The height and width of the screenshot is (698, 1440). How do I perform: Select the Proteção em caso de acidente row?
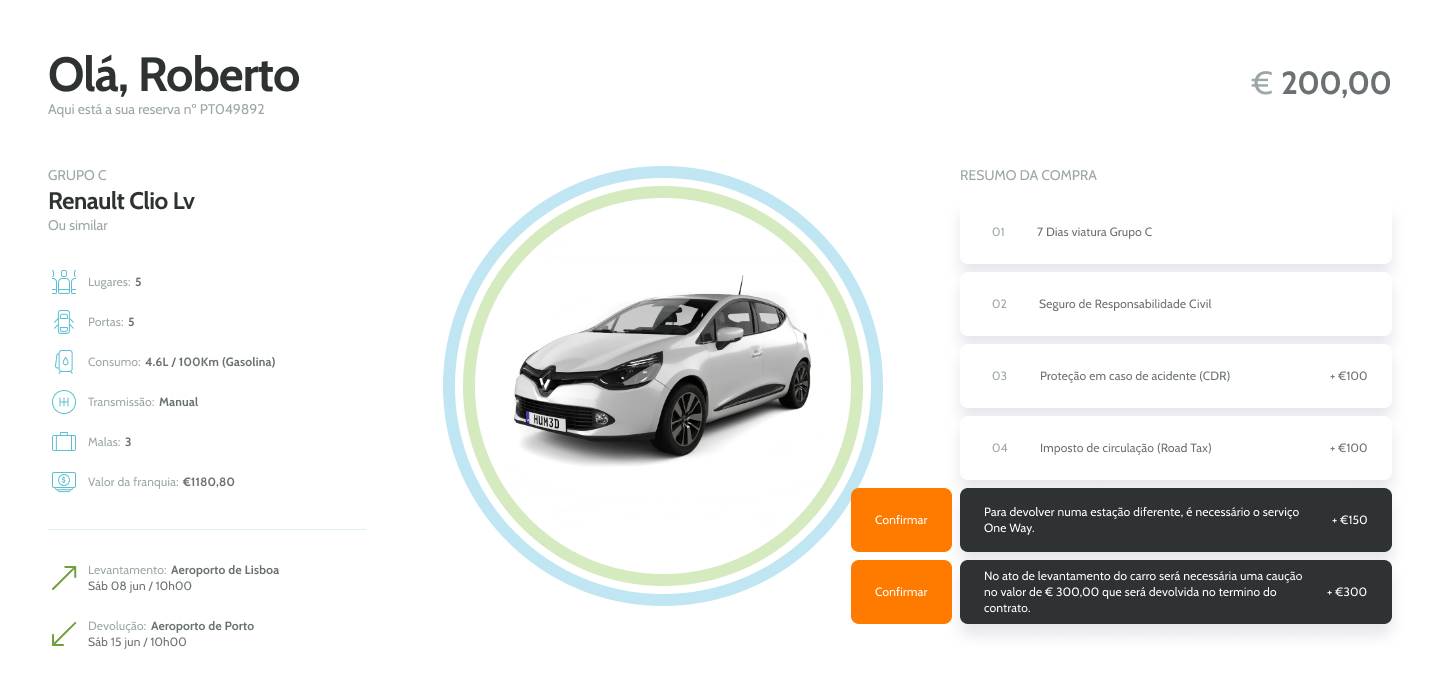(x=1176, y=376)
